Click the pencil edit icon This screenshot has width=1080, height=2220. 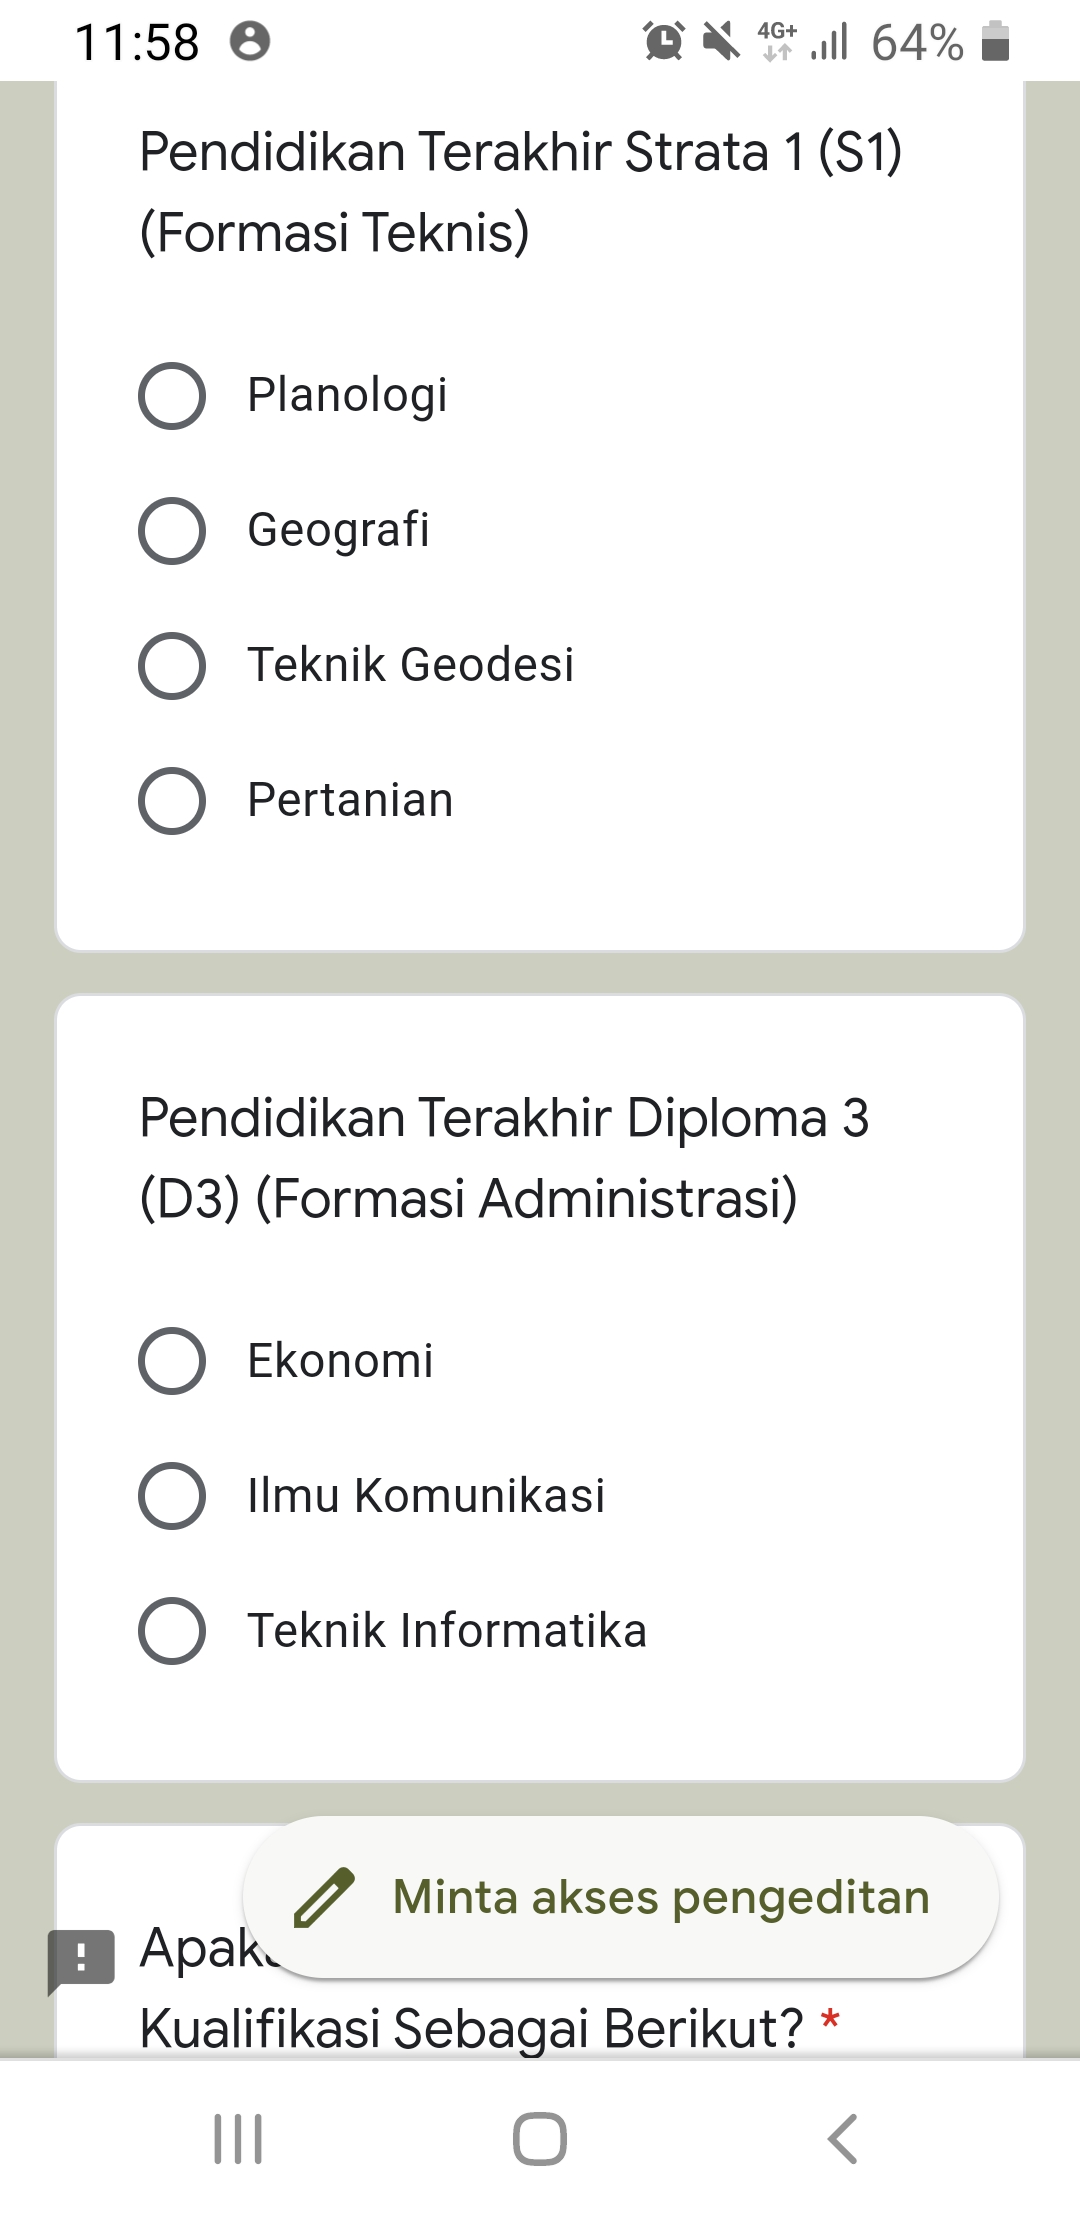[324, 1897]
